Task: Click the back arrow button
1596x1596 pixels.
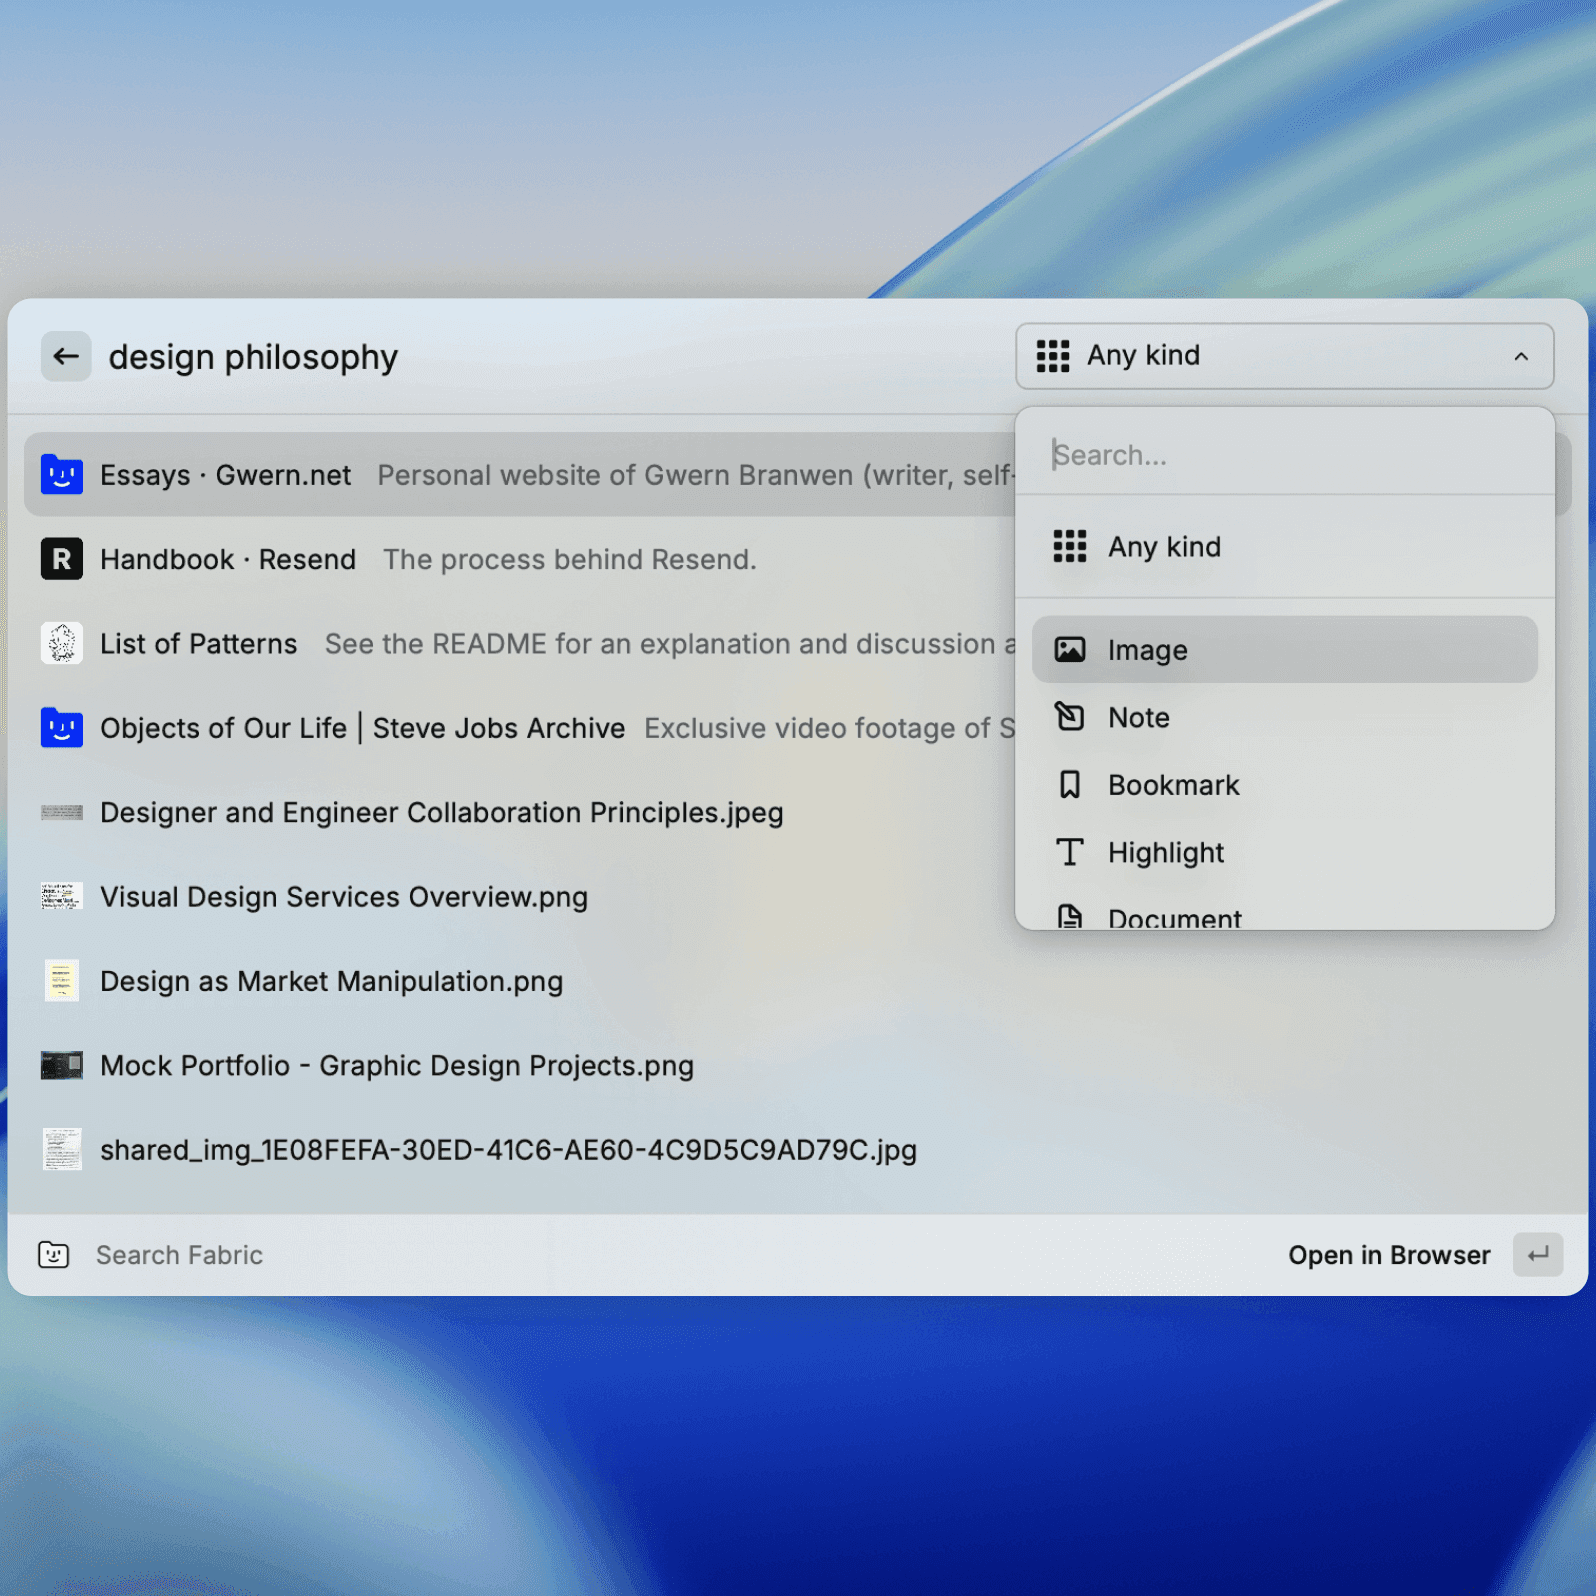Action: click(x=66, y=356)
